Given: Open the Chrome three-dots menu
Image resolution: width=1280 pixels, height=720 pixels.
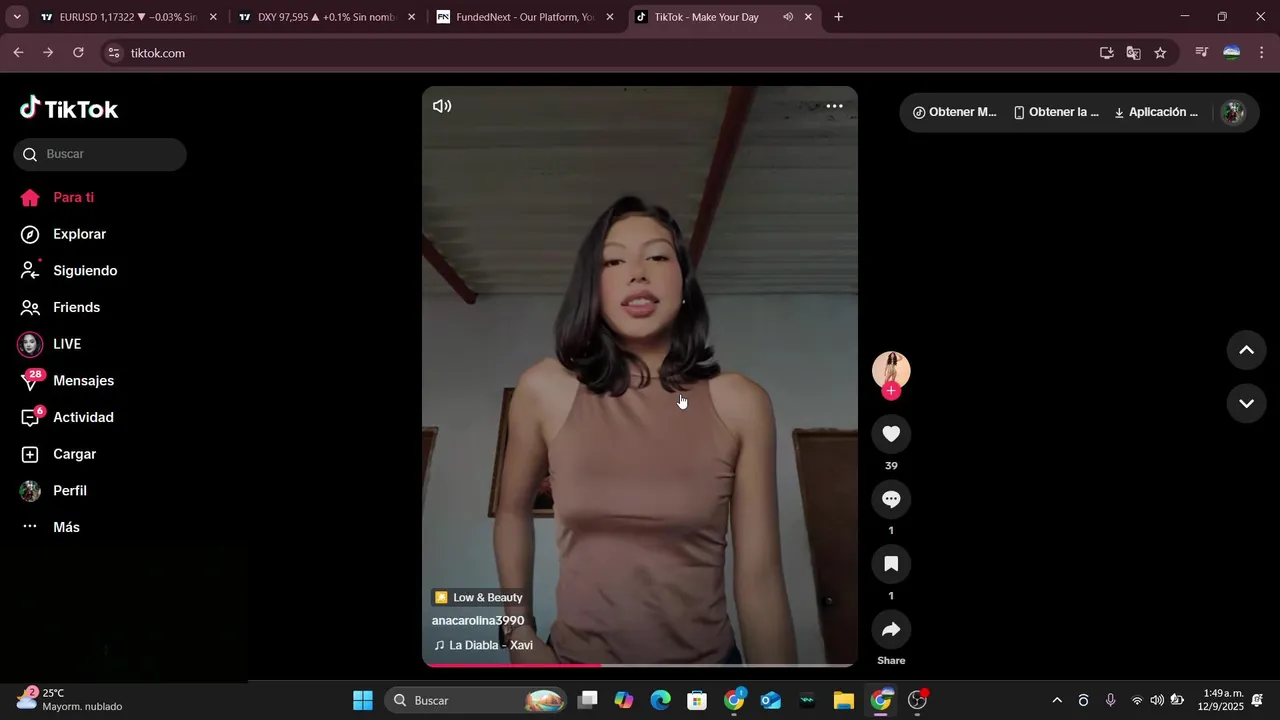Looking at the screenshot, I should point(1261,53).
